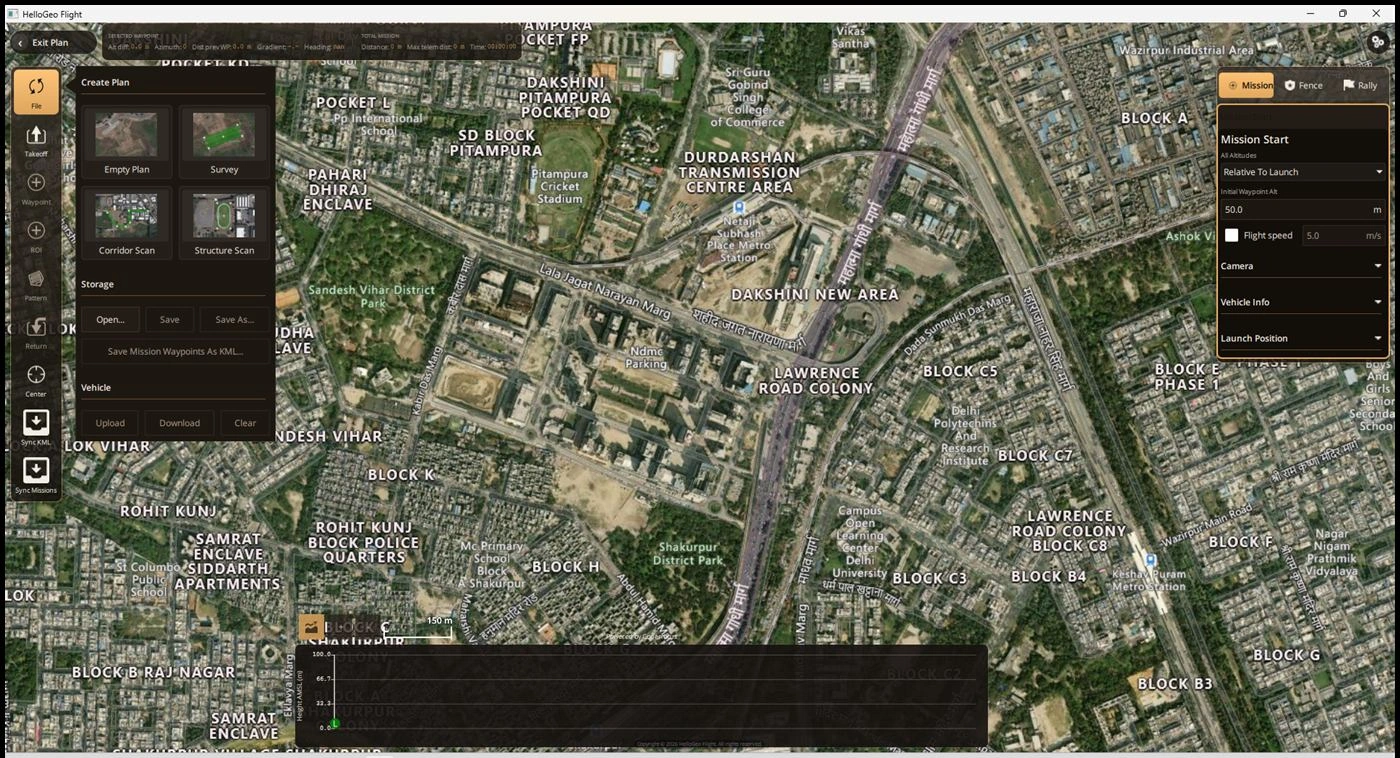Switch to the Rally tab
The image size is (1400, 758).
tap(1360, 85)
